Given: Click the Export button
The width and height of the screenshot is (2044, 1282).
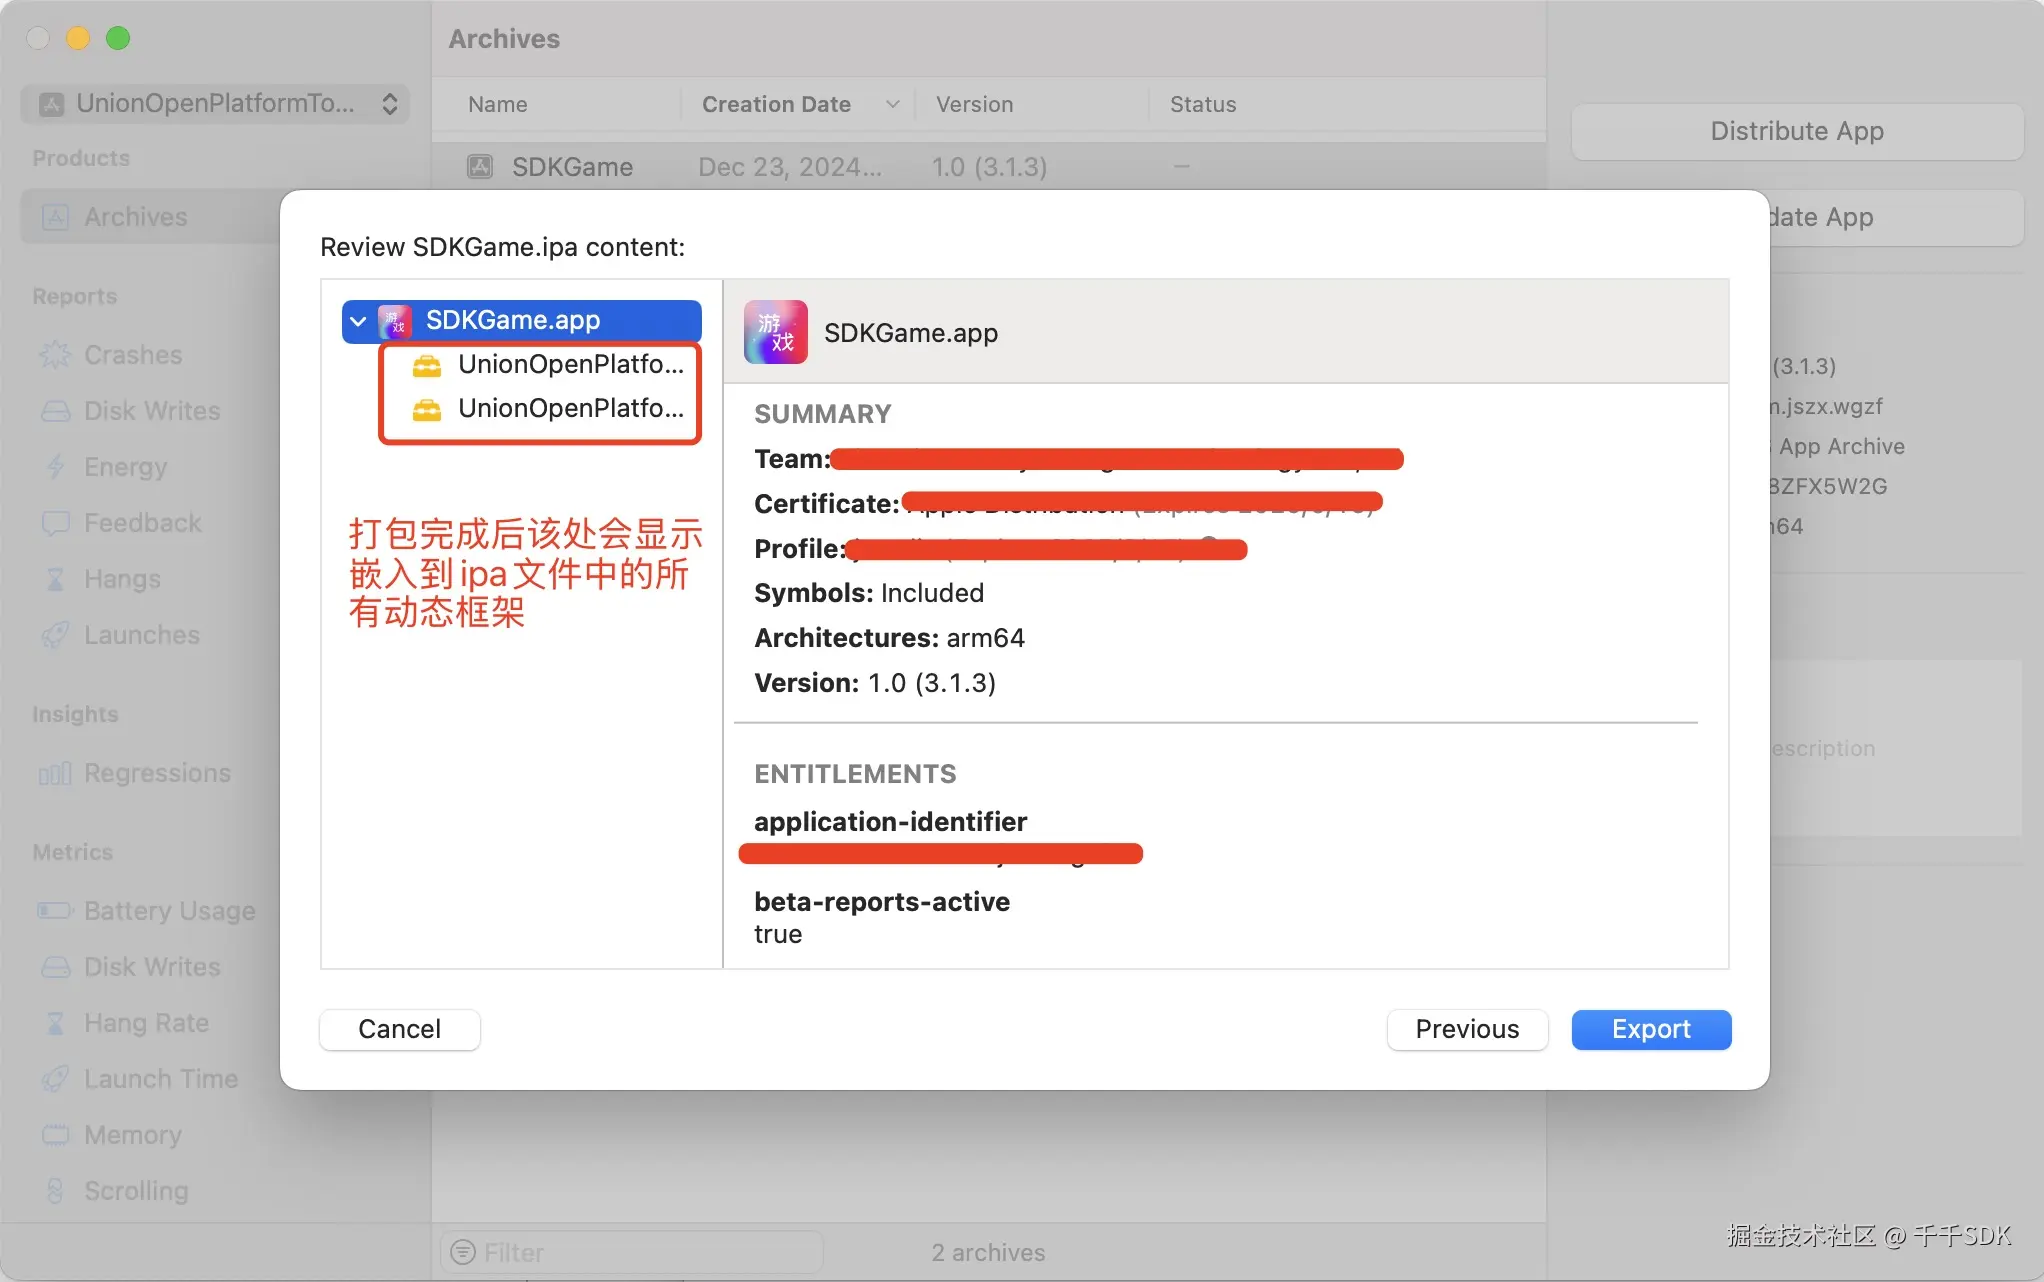Looking at the screenshot, I should pos(1650,1029).
